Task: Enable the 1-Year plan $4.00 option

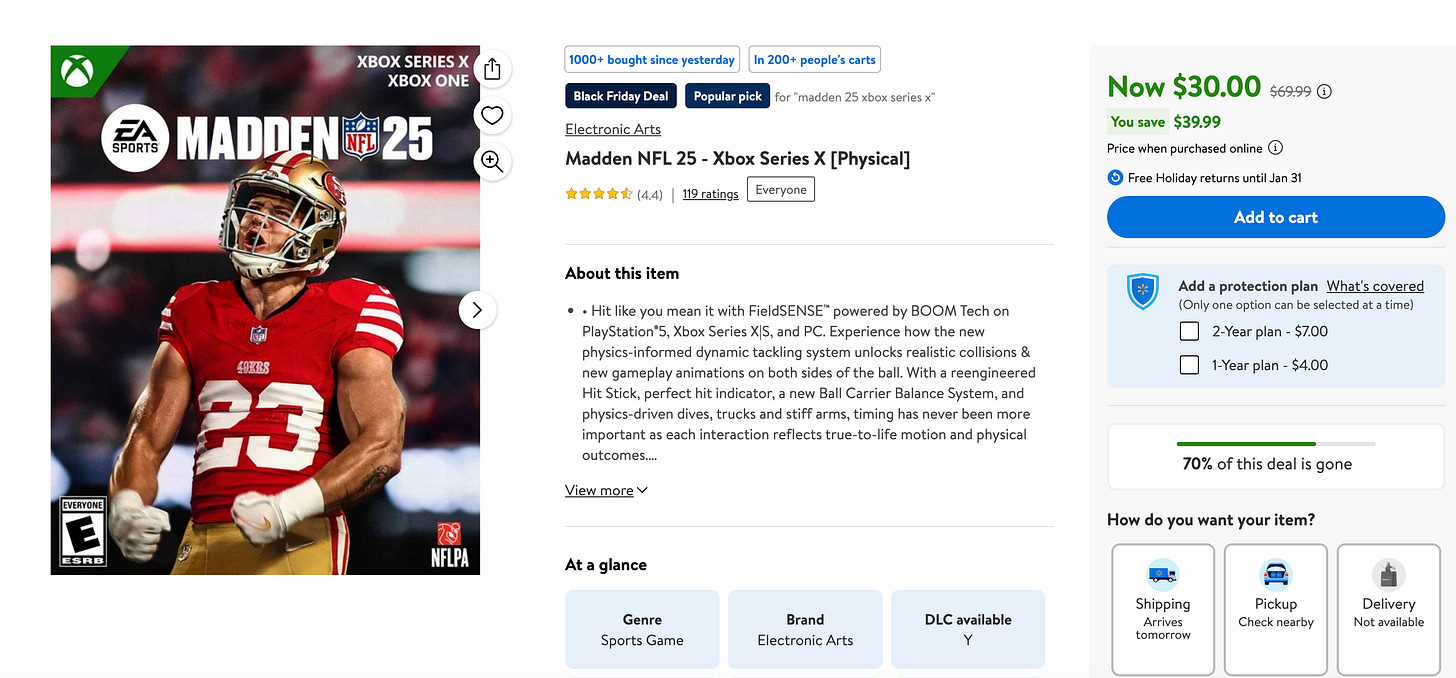Action: point(1189,365)
